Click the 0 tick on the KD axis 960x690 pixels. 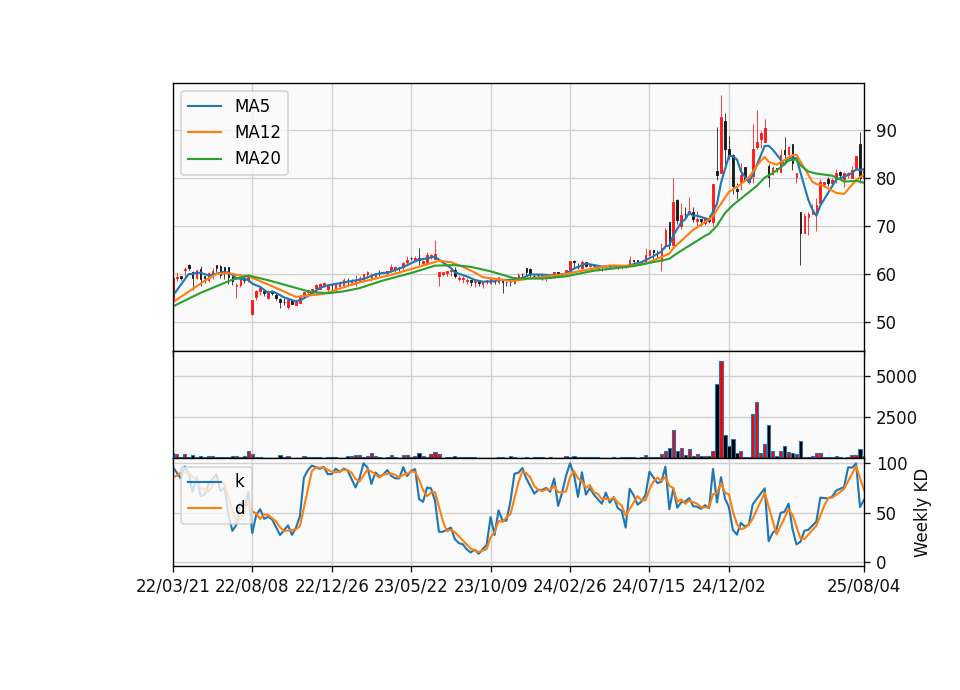coord(881,562)
